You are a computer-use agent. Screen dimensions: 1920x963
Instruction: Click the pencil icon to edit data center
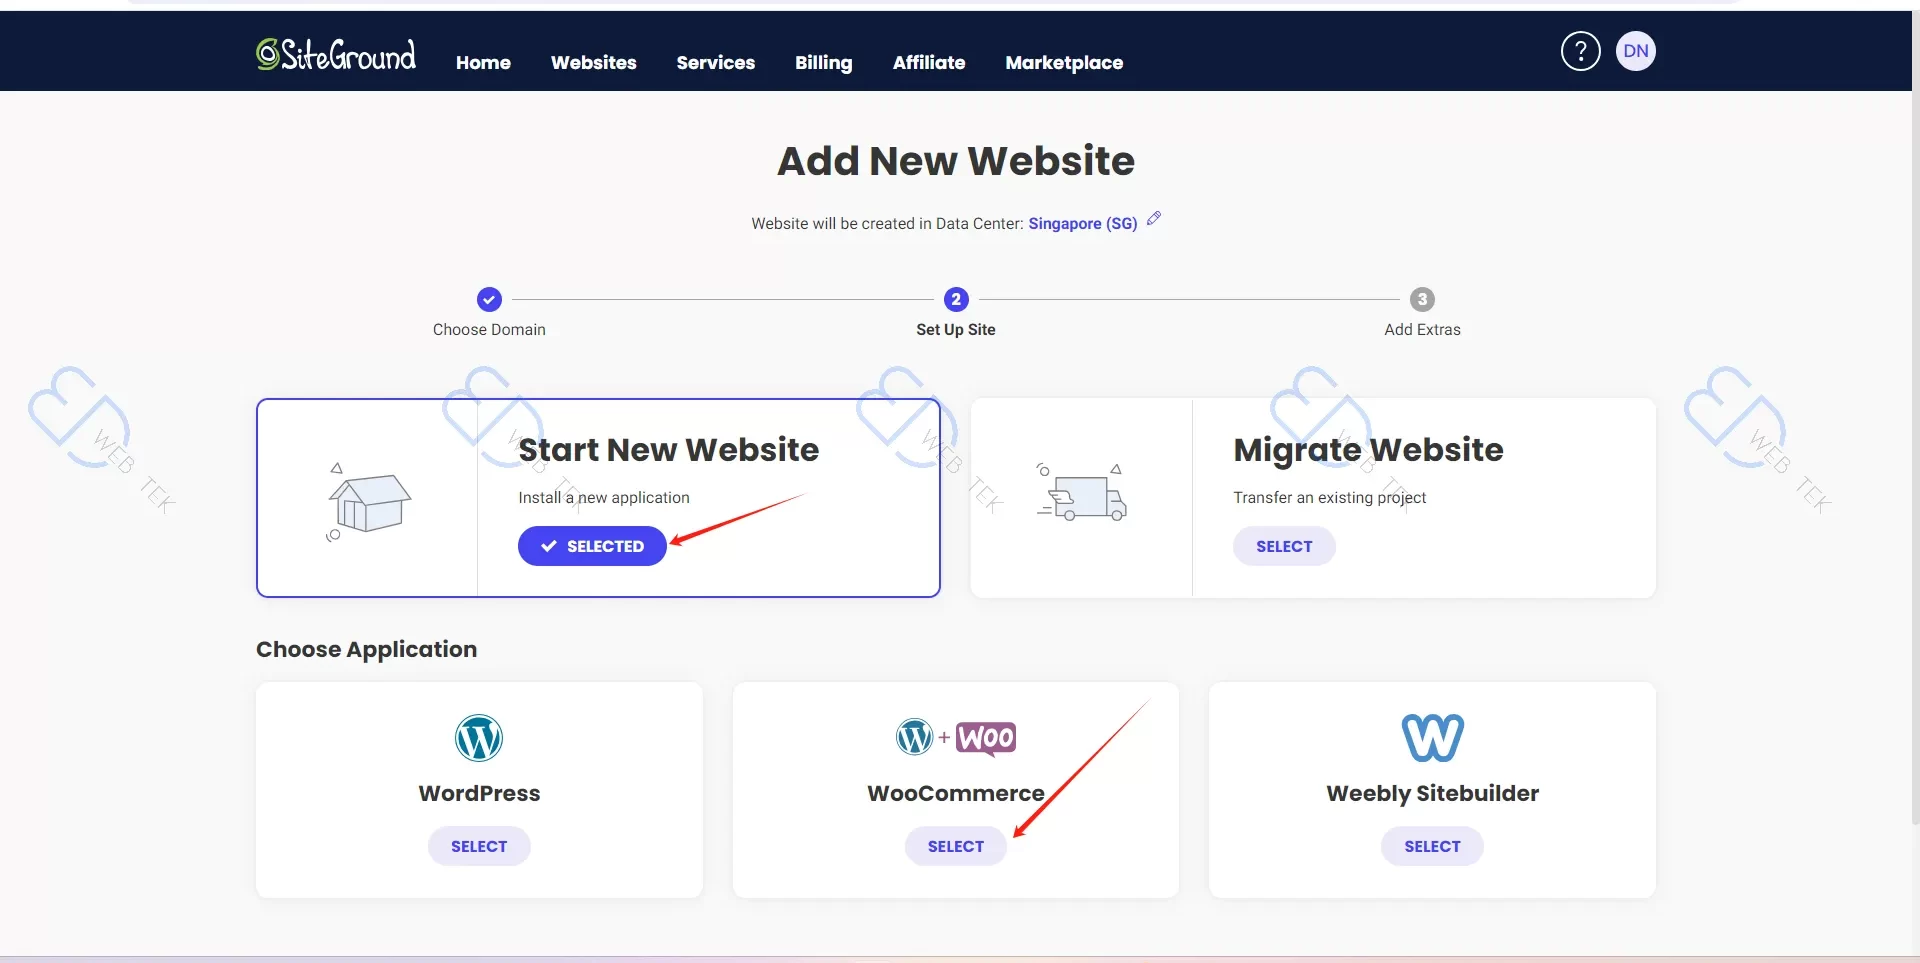pos(1154,219)
